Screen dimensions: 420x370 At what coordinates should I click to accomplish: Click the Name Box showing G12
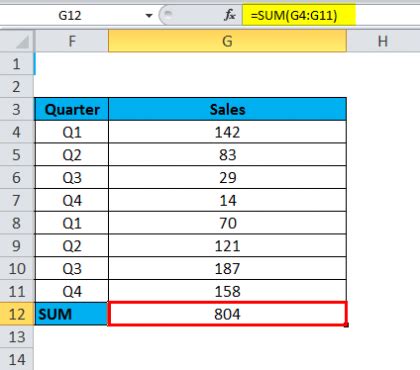tap(70, 15)
